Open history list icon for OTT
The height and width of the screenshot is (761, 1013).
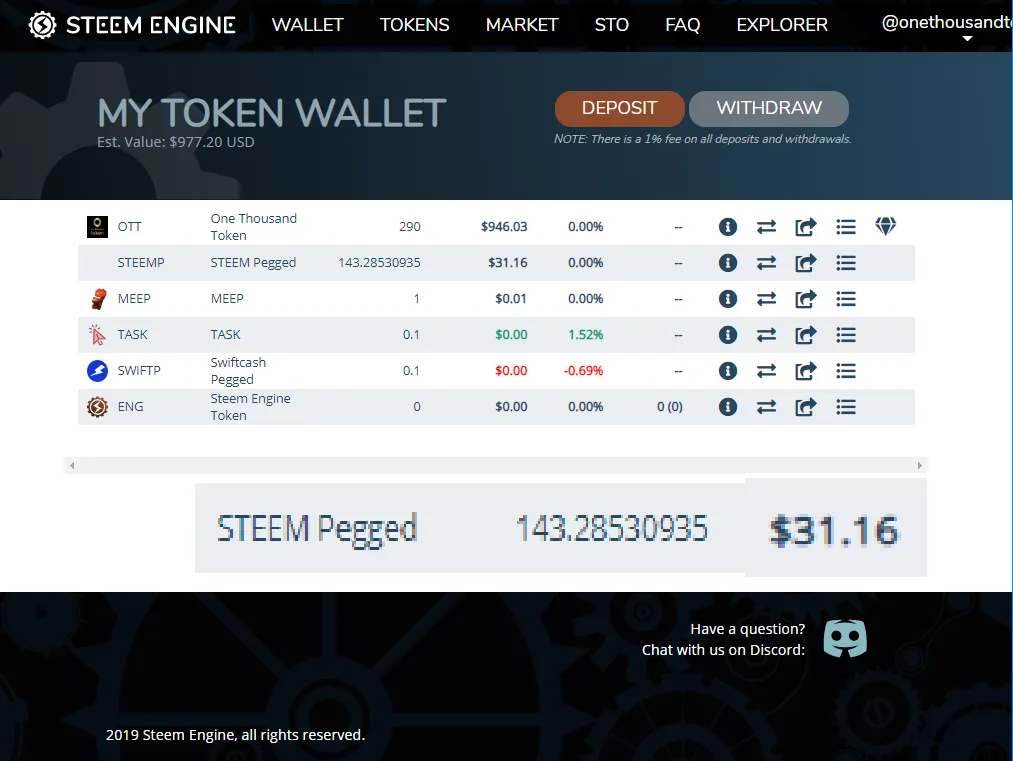click(x=846, y=227)
